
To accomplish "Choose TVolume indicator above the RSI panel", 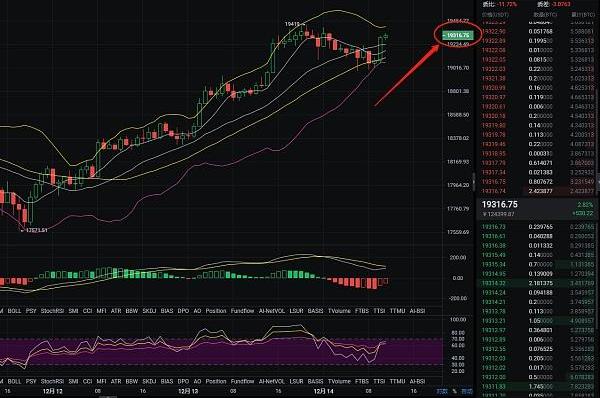I will 339,311.
